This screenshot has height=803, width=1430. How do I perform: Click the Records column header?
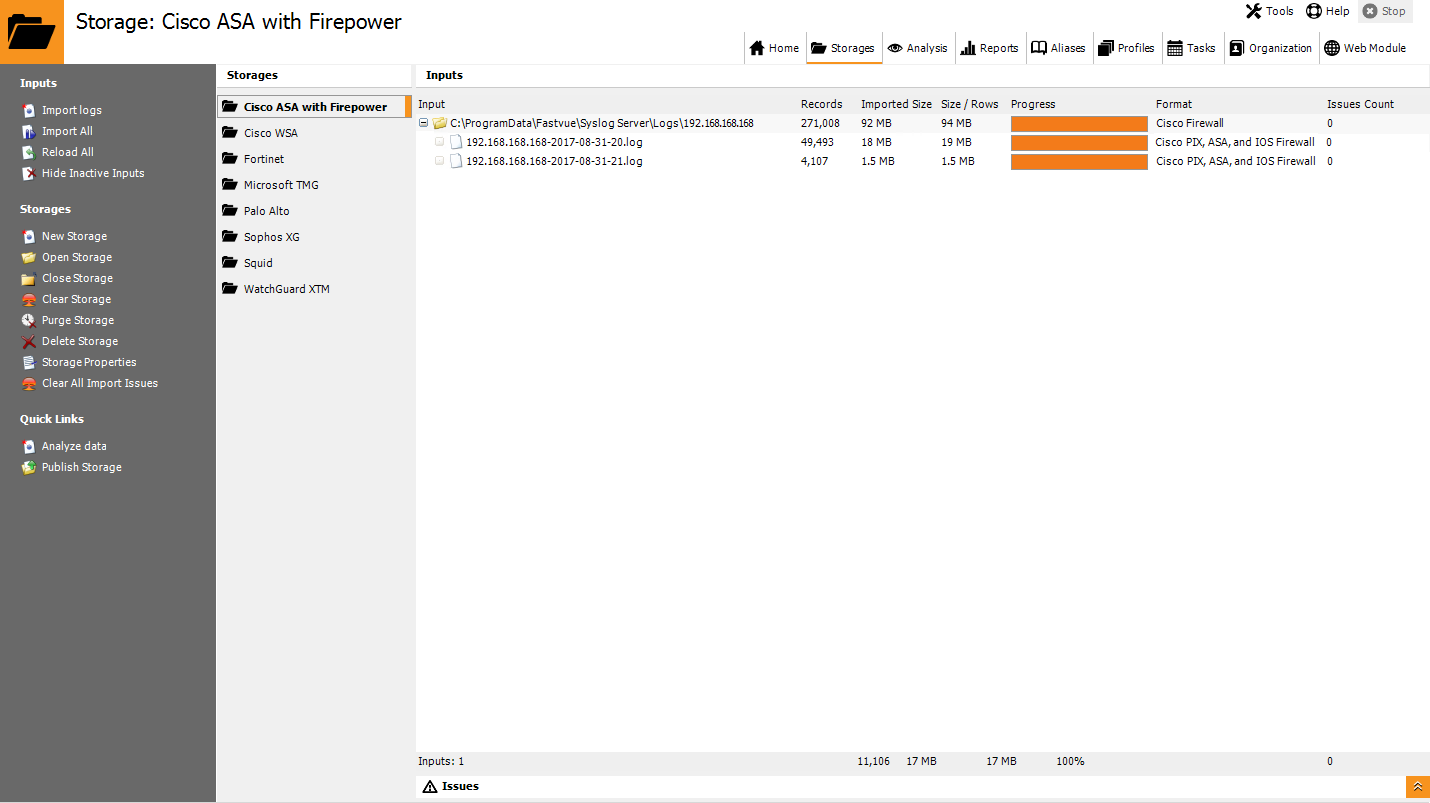coord(821,104)
